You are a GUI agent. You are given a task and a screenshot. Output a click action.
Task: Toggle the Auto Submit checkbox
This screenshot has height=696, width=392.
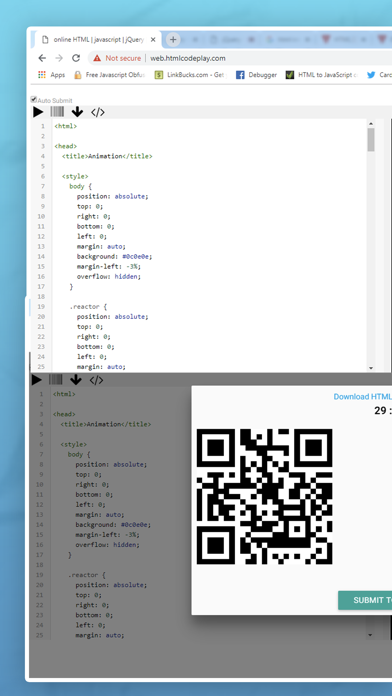(x=34, y=99)
